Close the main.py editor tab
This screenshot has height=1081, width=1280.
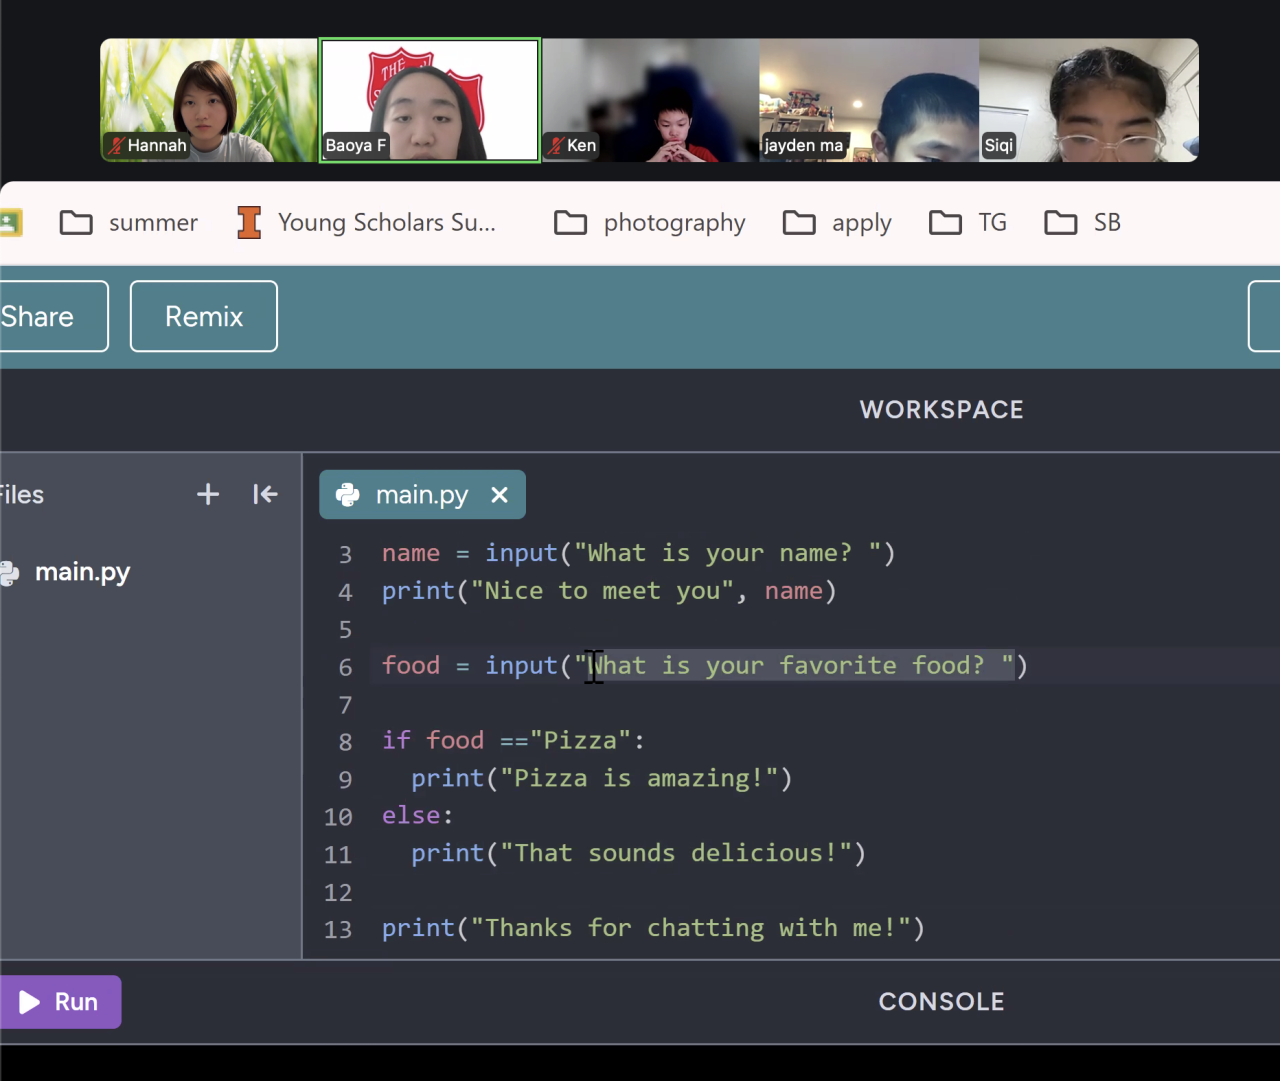click(x=500, y=495)
